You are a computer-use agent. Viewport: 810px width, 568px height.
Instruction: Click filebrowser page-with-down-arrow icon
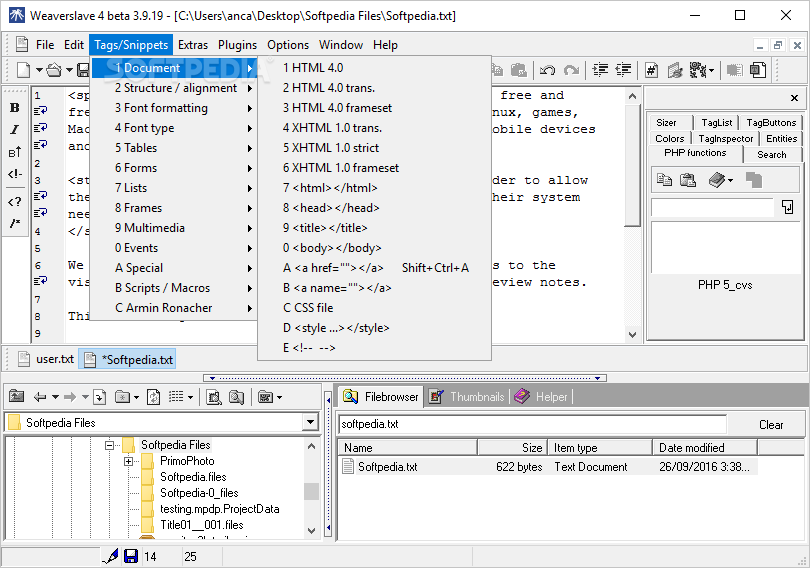point(100,397)
